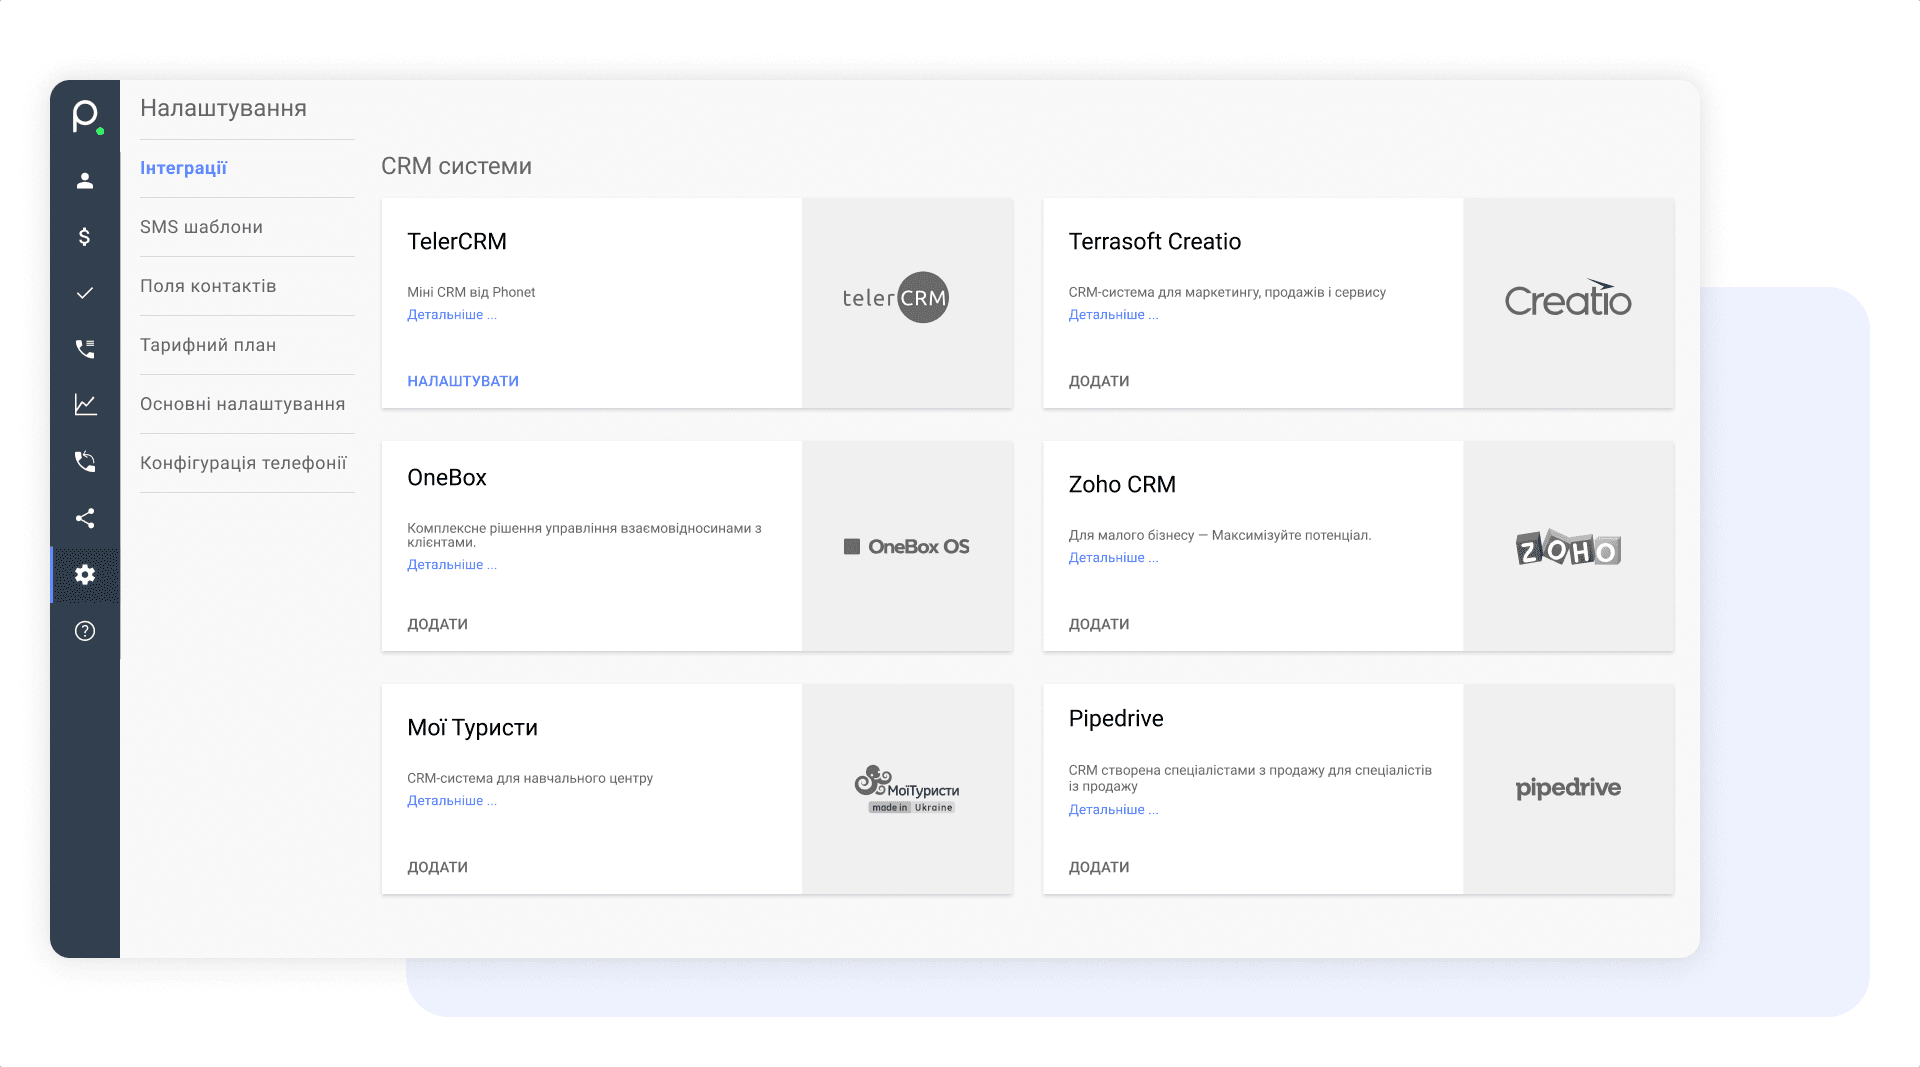Select the Інтеграції settings tab

[184, 168]
